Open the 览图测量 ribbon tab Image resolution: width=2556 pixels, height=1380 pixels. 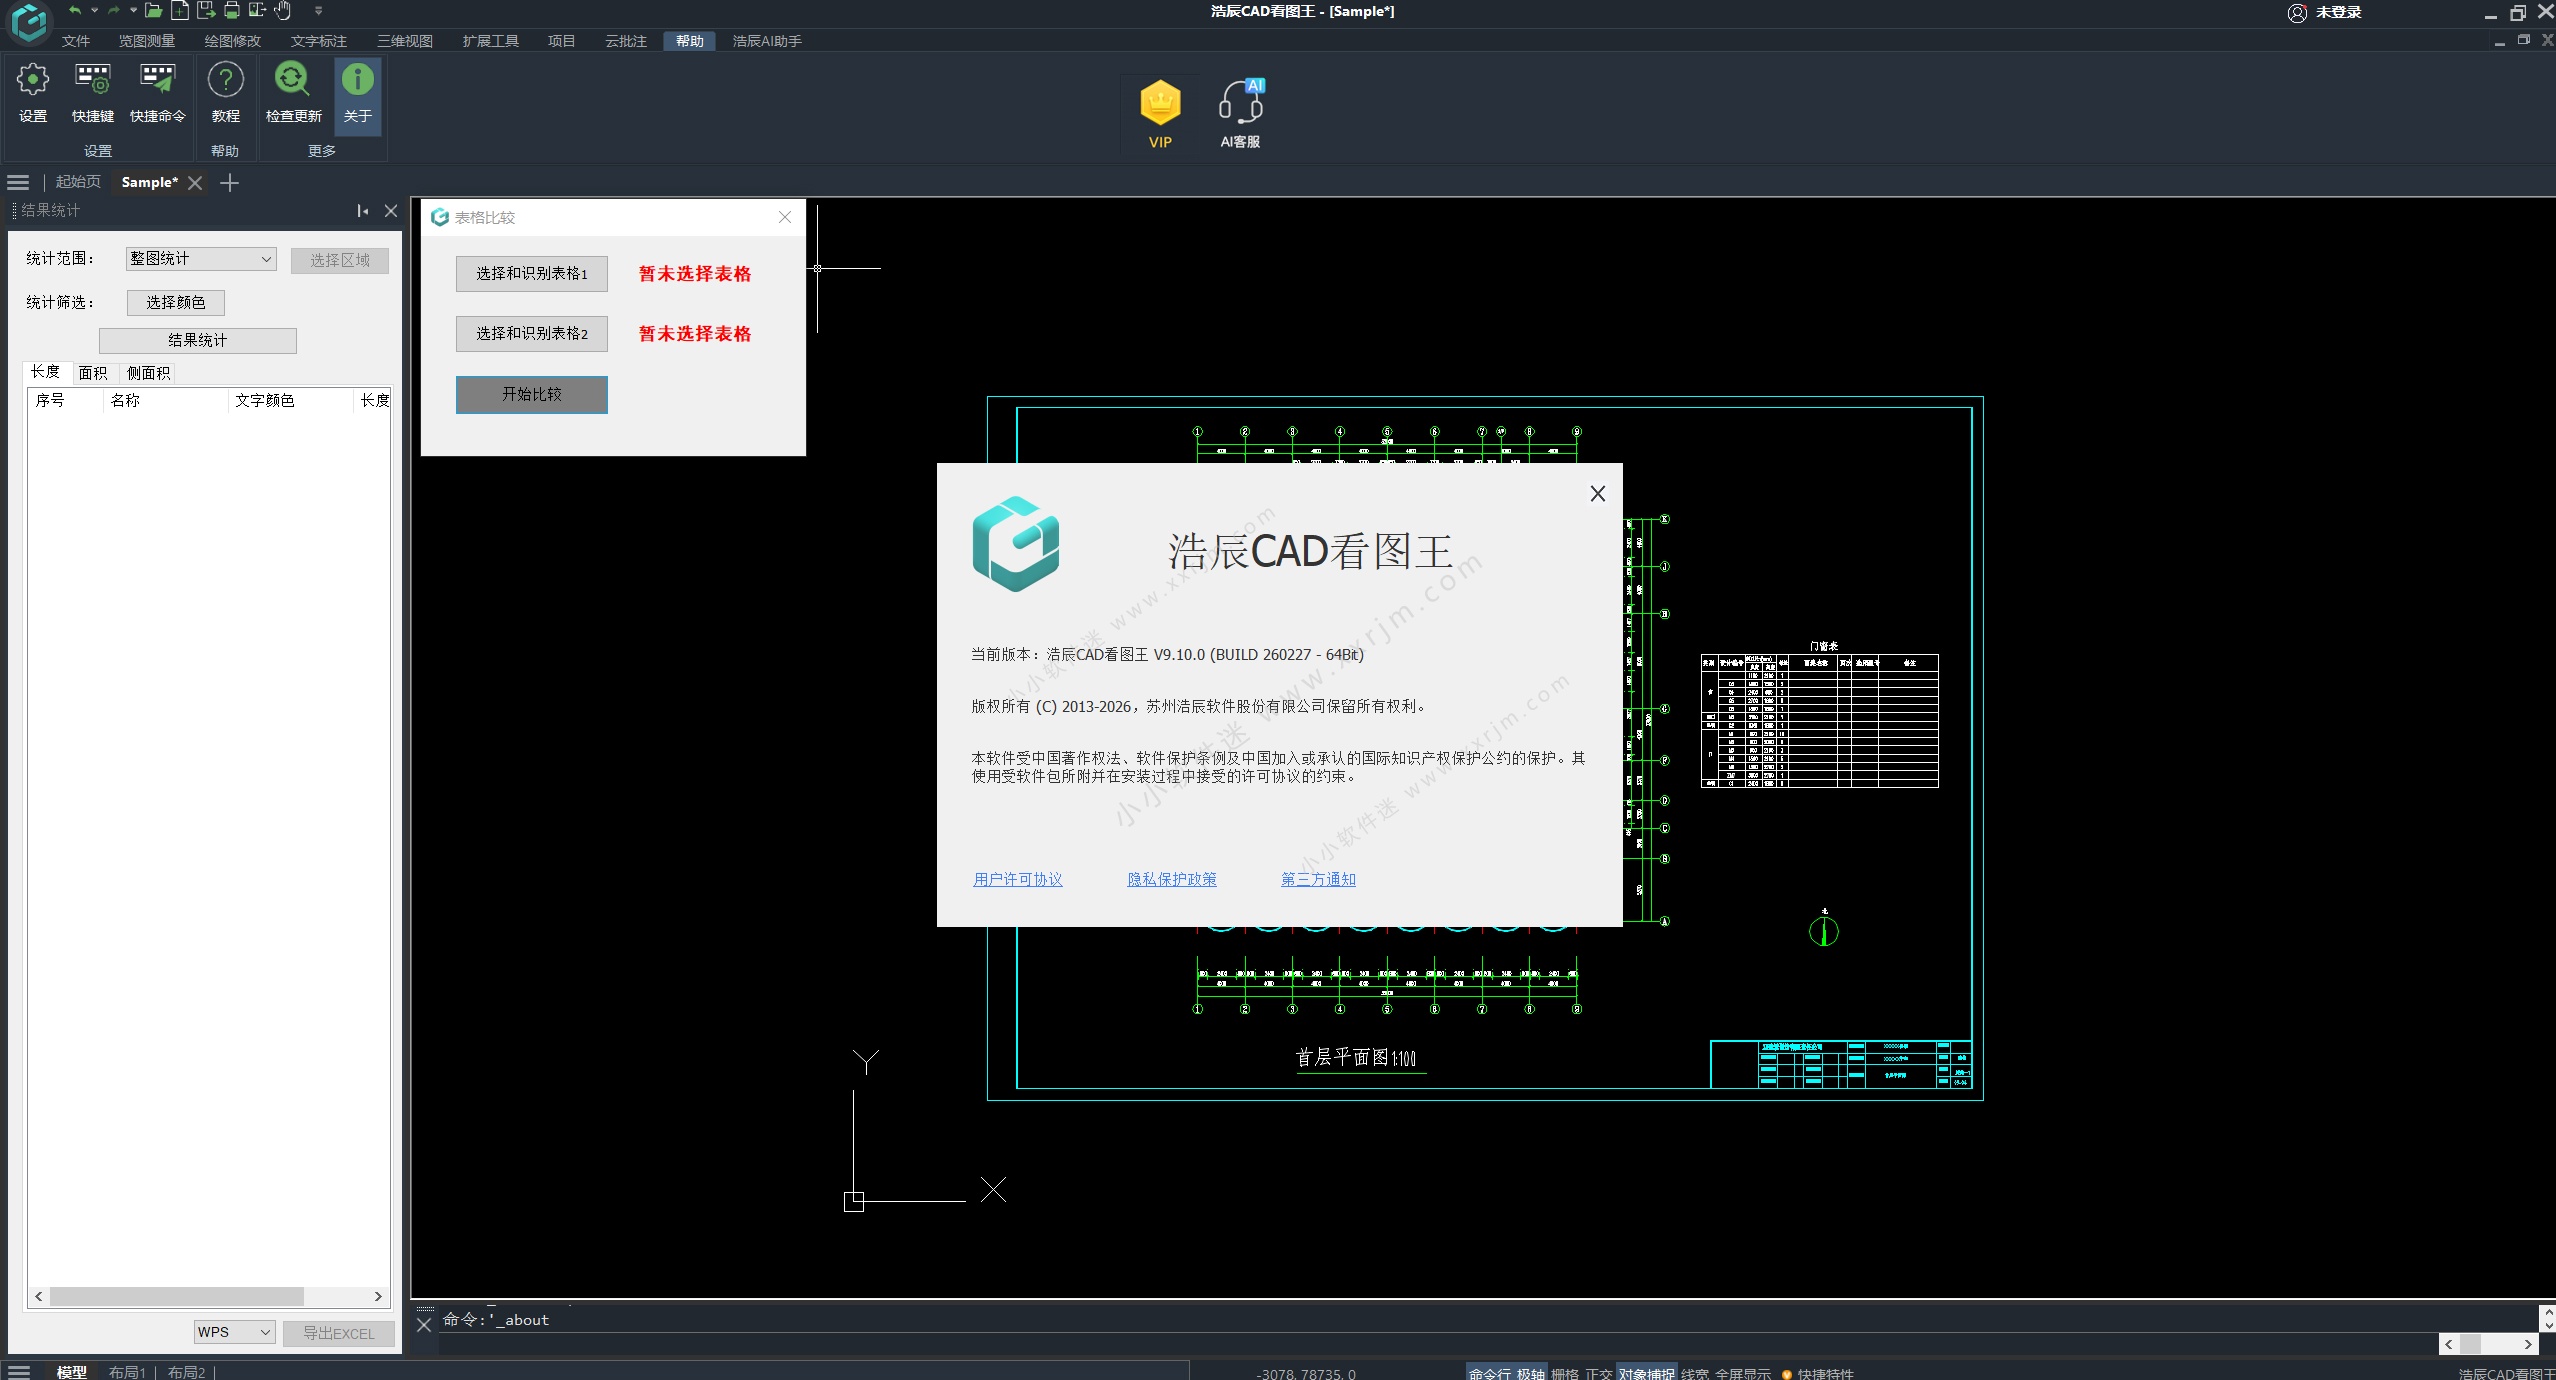[x=146, y=41]
